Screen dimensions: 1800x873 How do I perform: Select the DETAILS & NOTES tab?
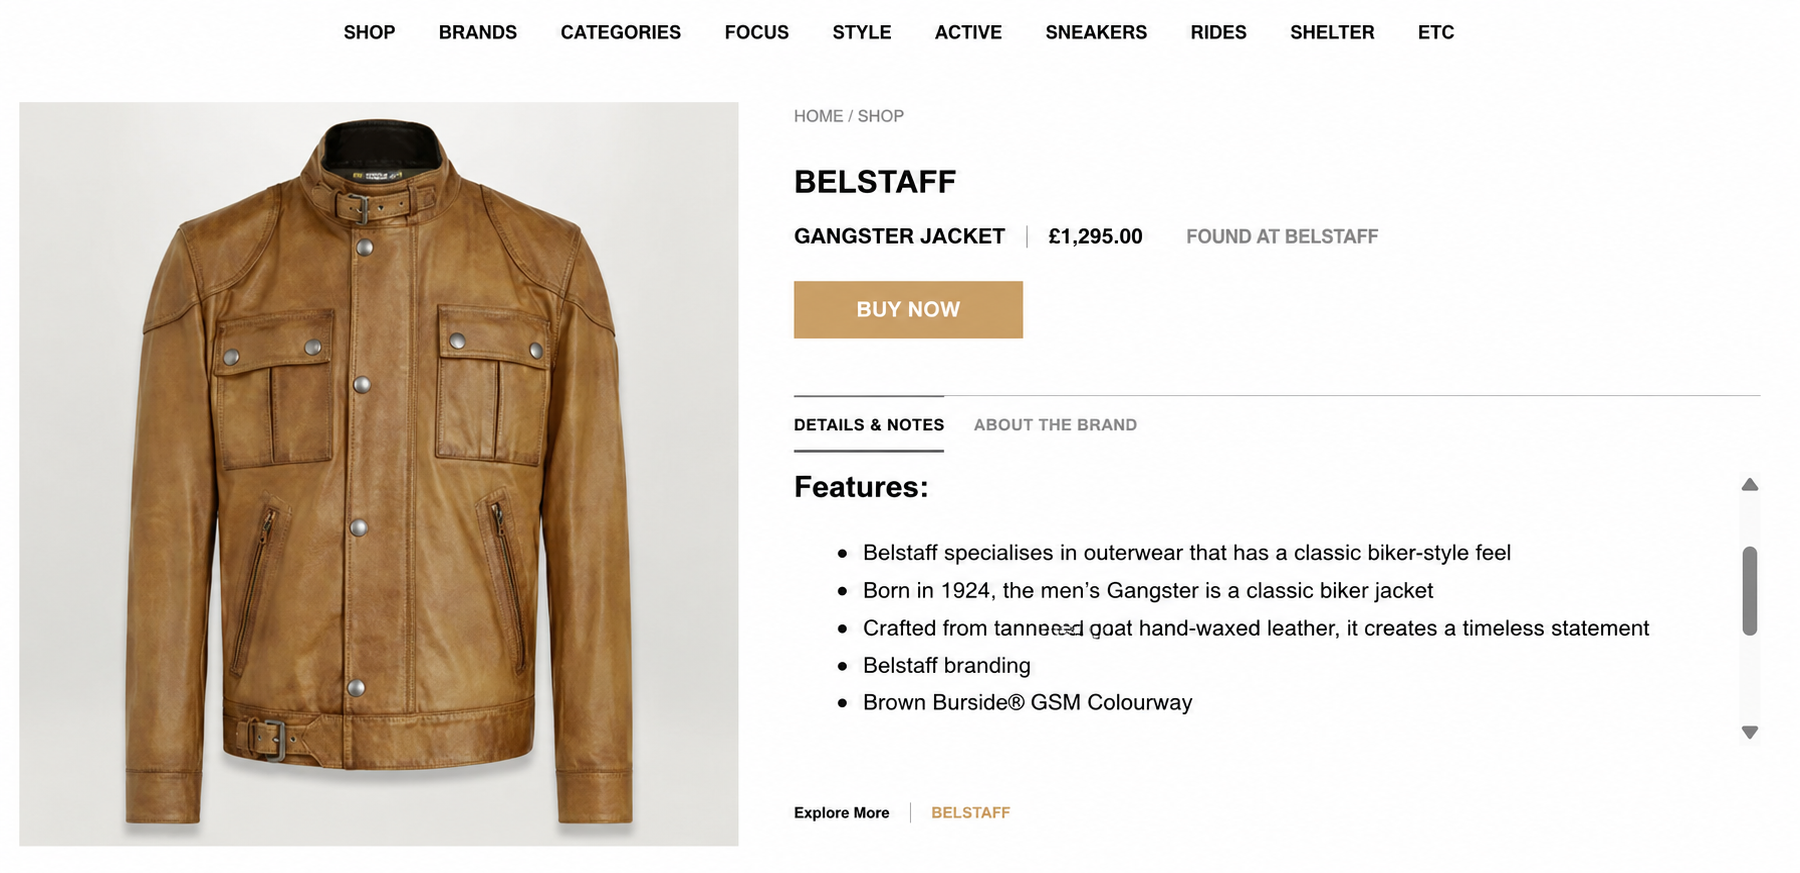click(x=868, y=424)
